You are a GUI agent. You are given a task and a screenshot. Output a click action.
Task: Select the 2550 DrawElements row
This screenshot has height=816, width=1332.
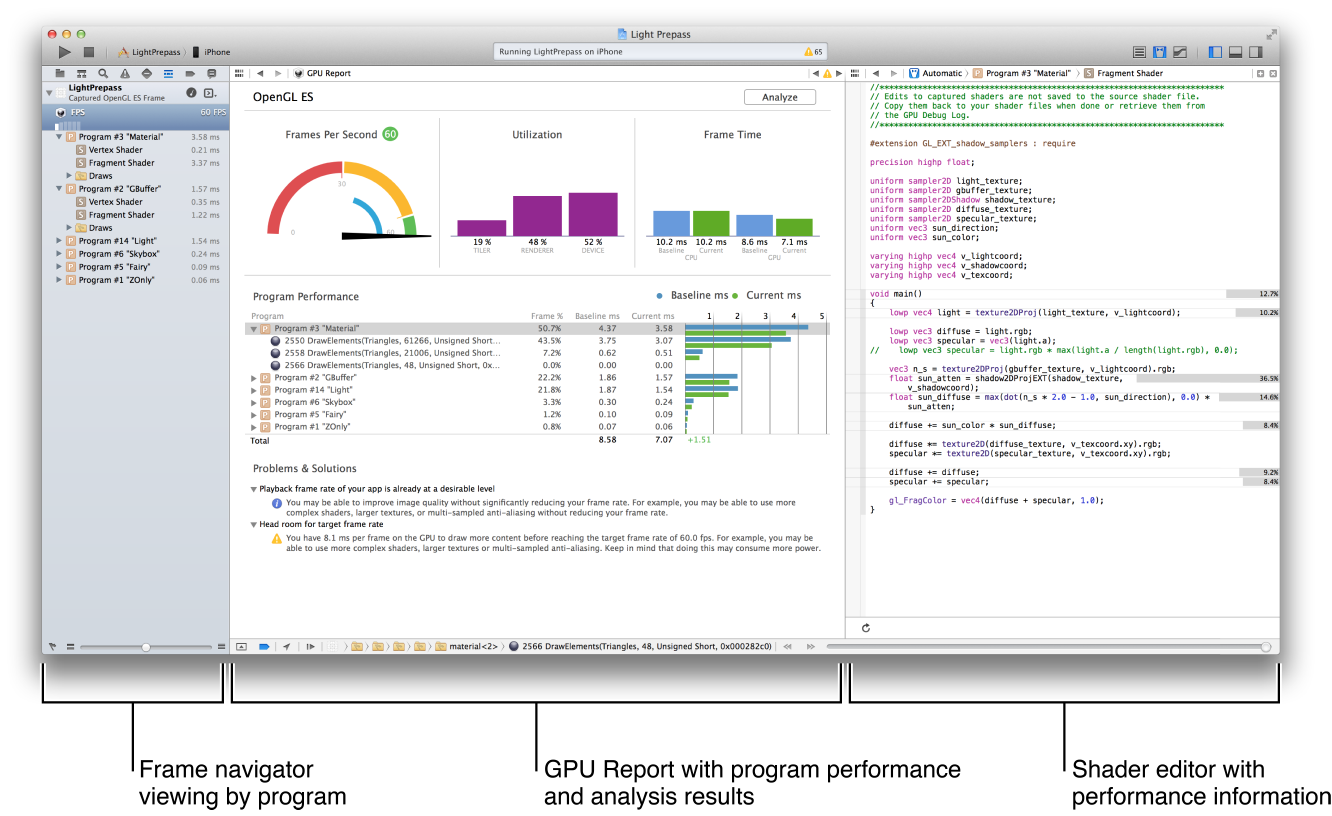390,341
